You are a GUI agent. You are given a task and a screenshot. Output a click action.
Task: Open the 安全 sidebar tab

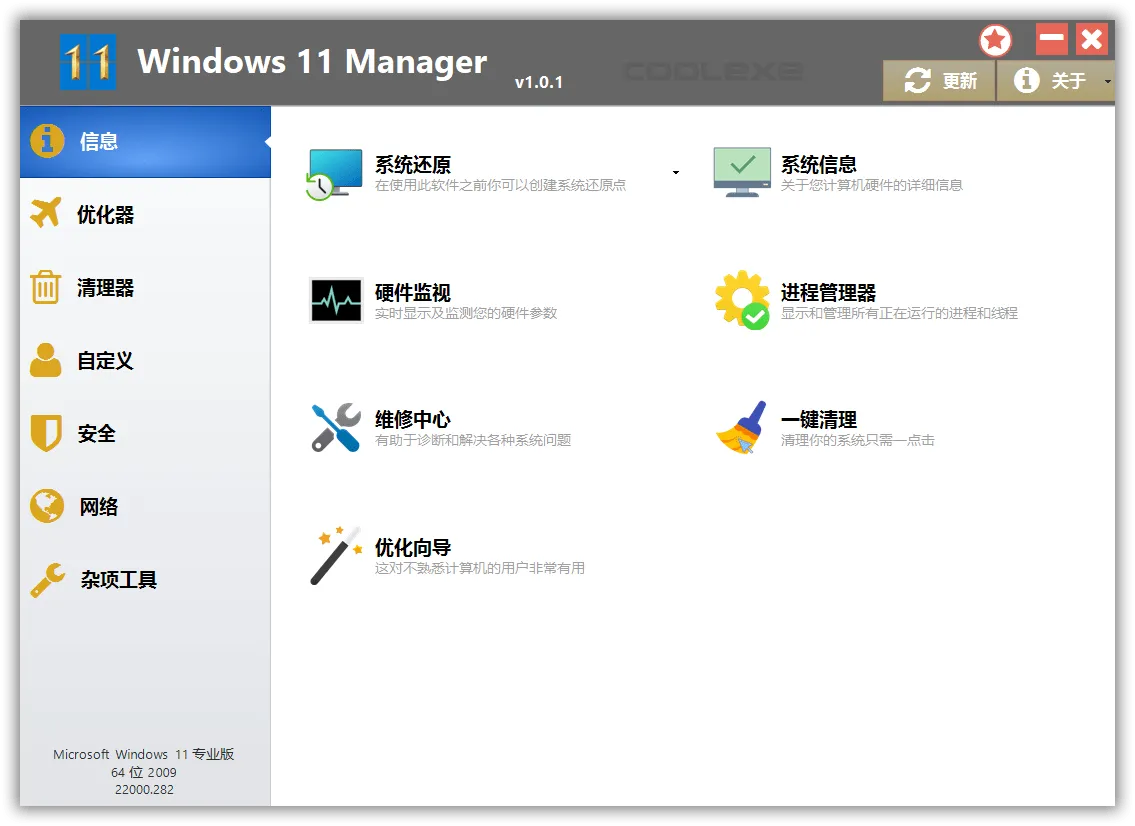coord(145,434)
